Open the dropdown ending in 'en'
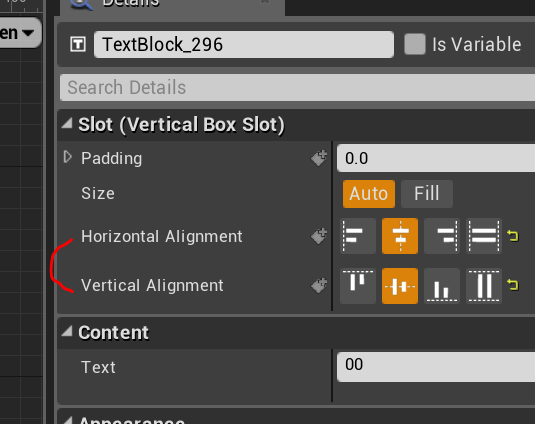Viewport: 535px width, 424px height. click(20, 33)
